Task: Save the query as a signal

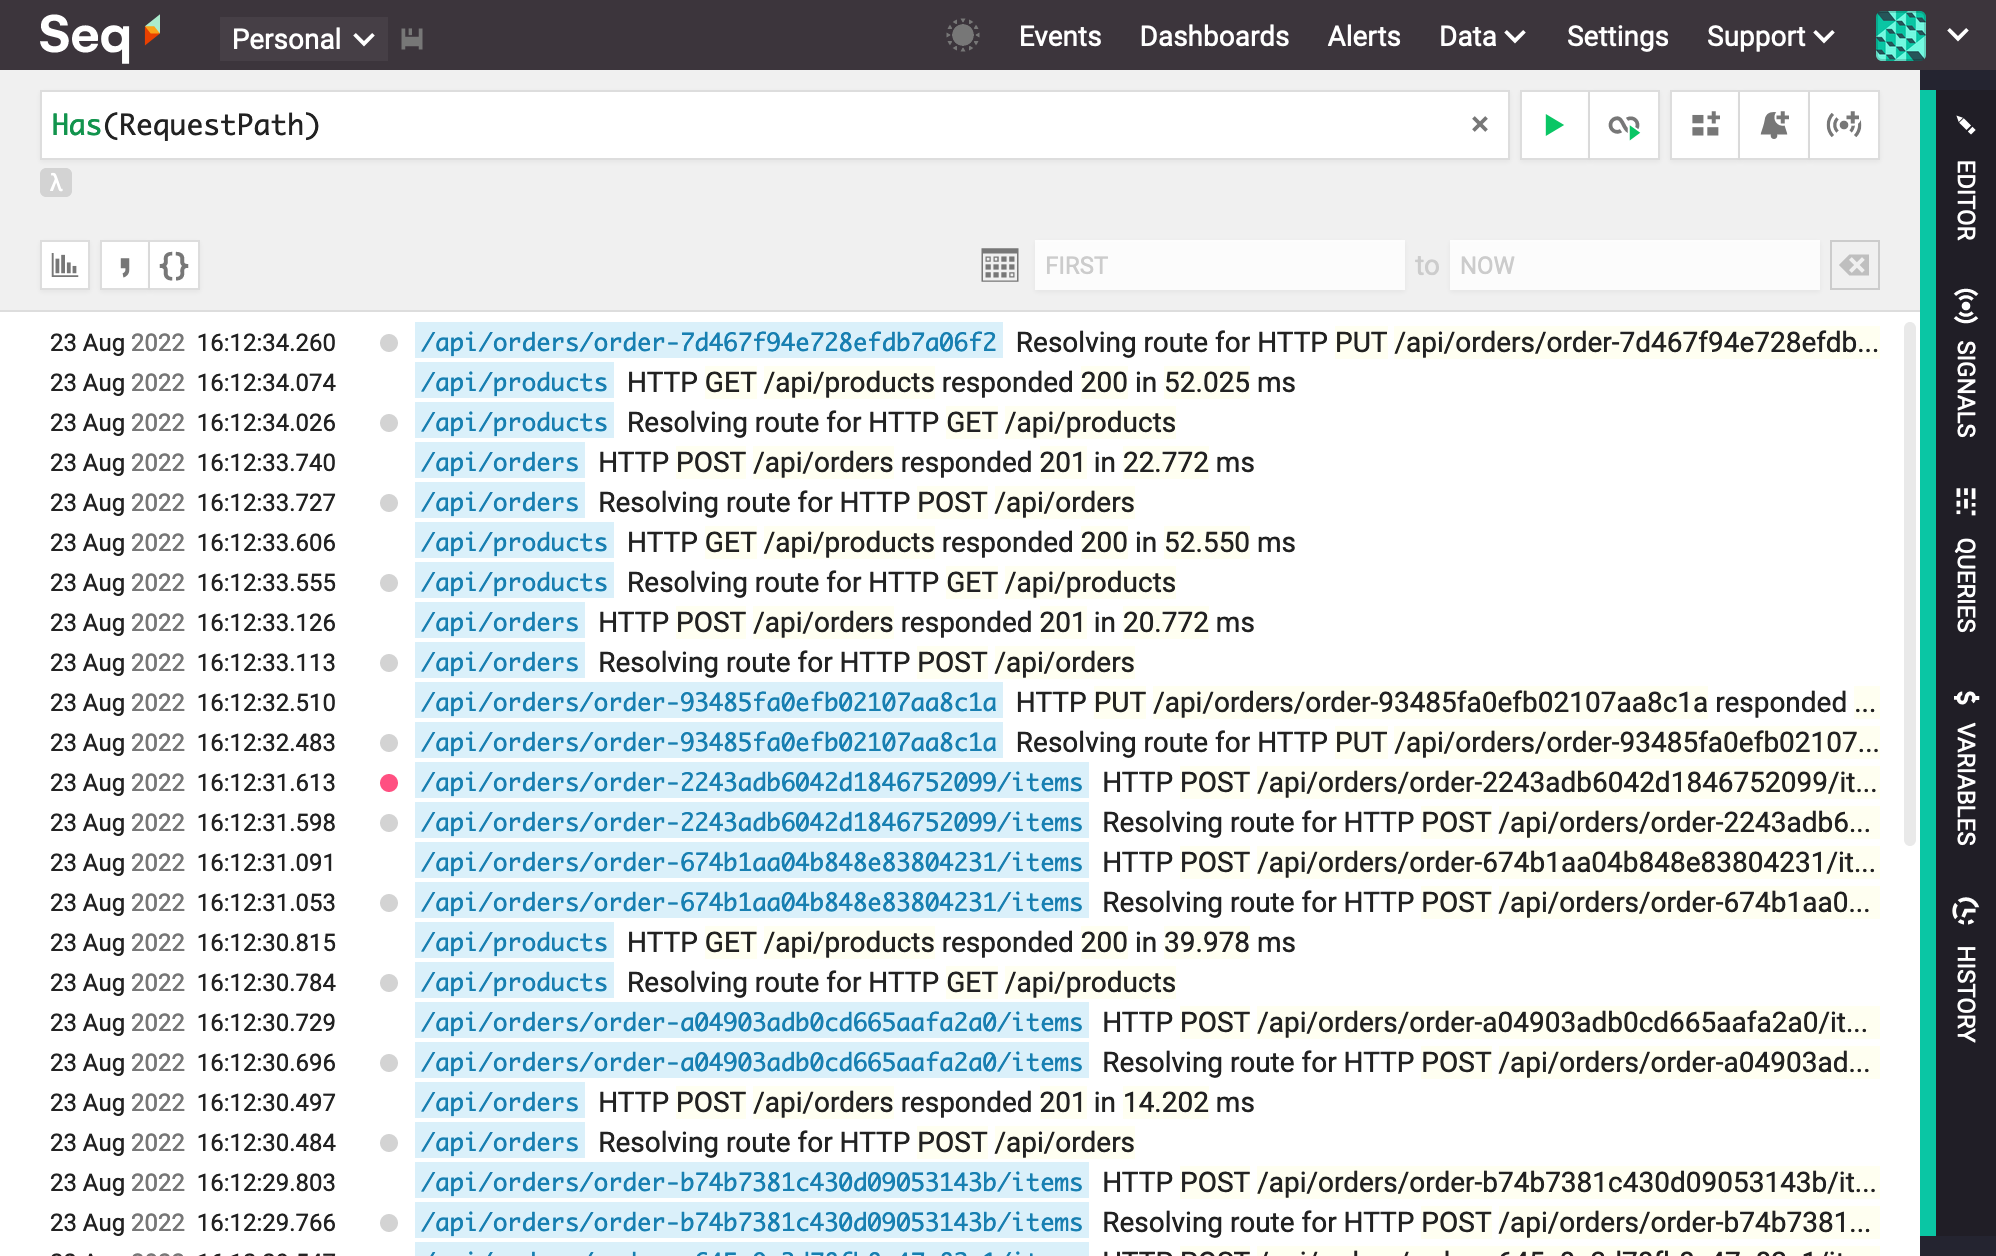Action: (x=1845, y=125)
